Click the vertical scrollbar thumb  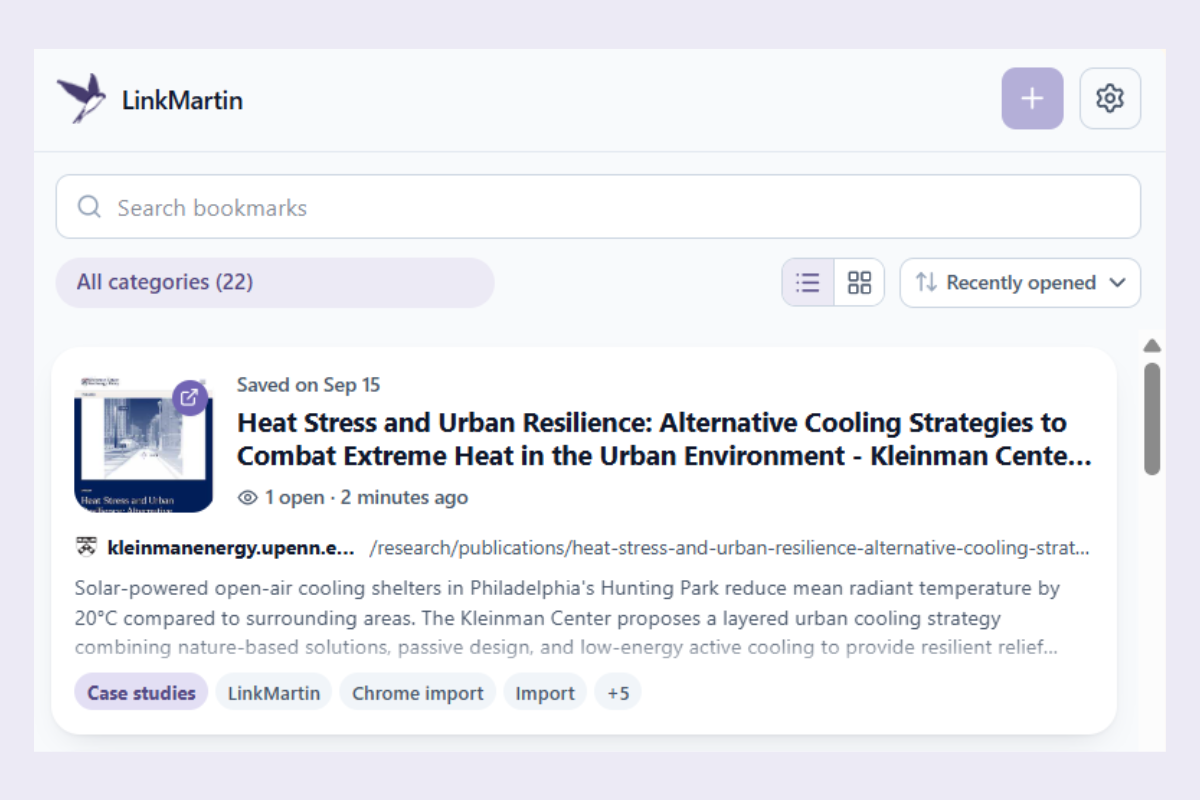(x=1152, y=418)
